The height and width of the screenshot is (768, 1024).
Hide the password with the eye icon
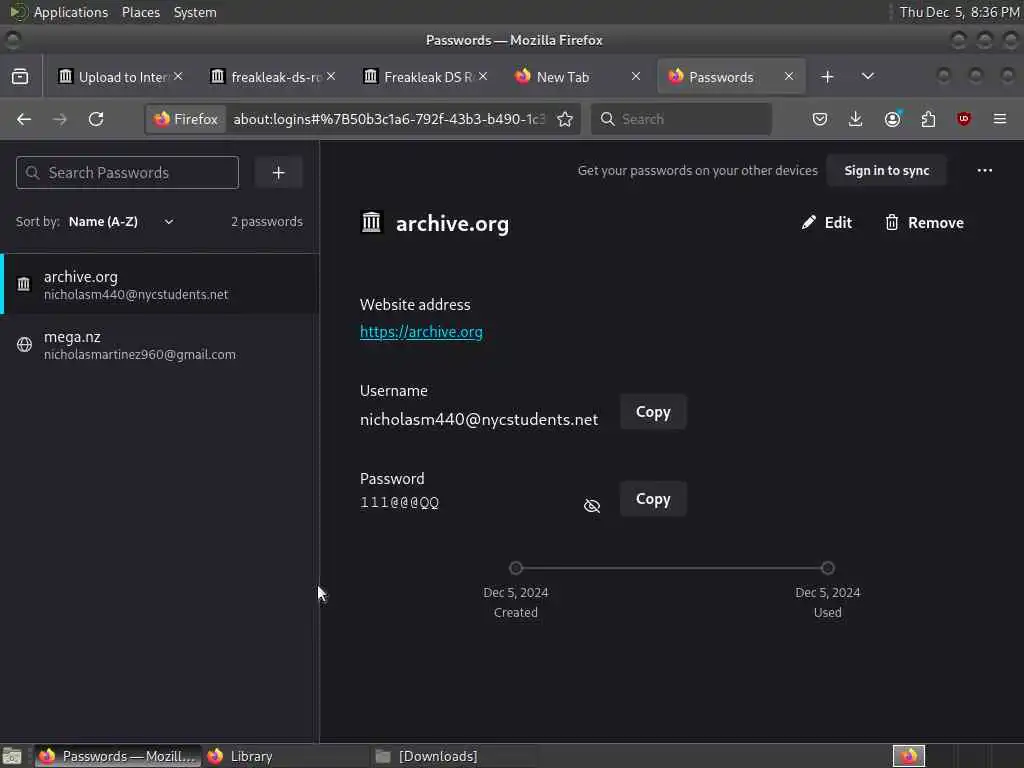click(x=592, y=505)
